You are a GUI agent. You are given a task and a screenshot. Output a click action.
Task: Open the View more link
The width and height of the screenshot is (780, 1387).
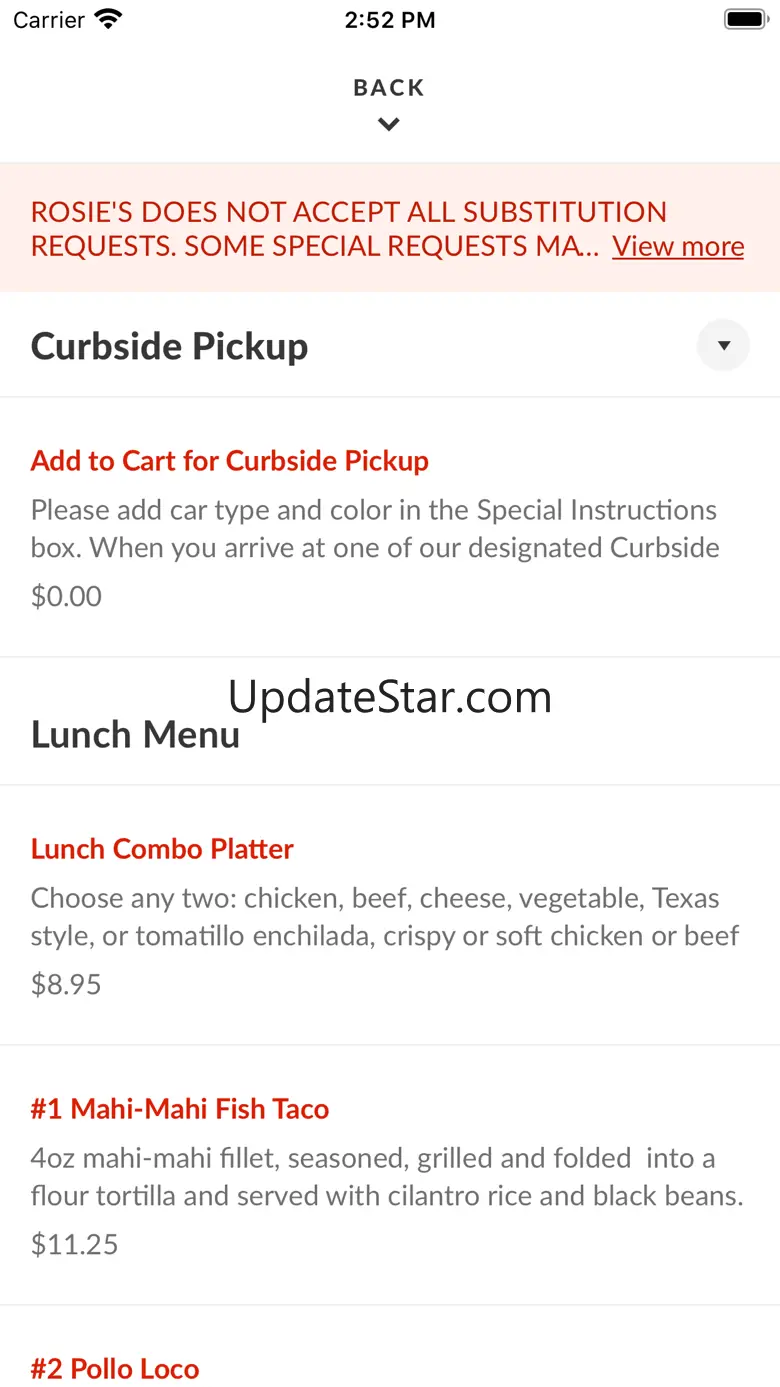pyautogui.click(x=678, y=246)
